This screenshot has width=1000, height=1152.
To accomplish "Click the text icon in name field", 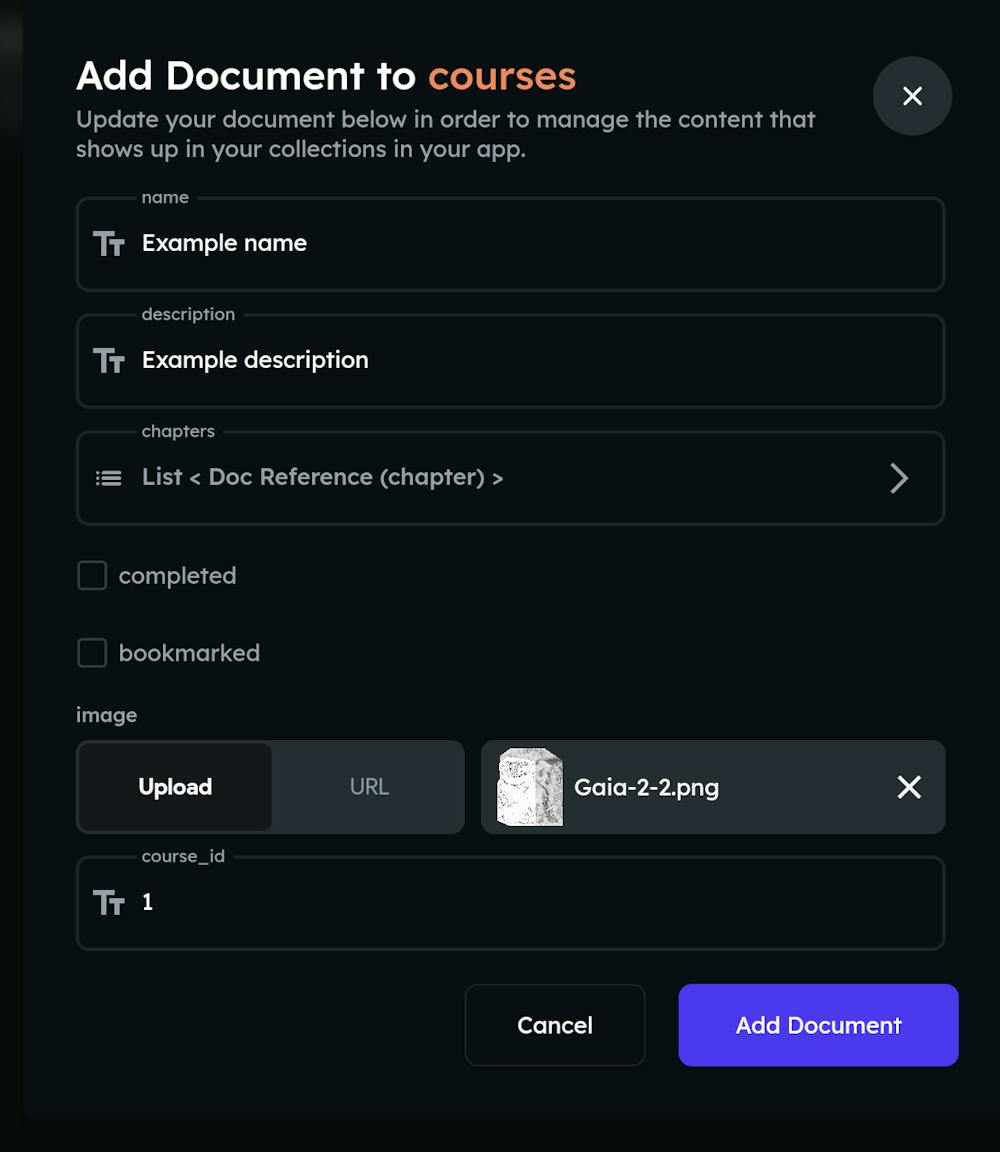I will (x=108, y=244).
